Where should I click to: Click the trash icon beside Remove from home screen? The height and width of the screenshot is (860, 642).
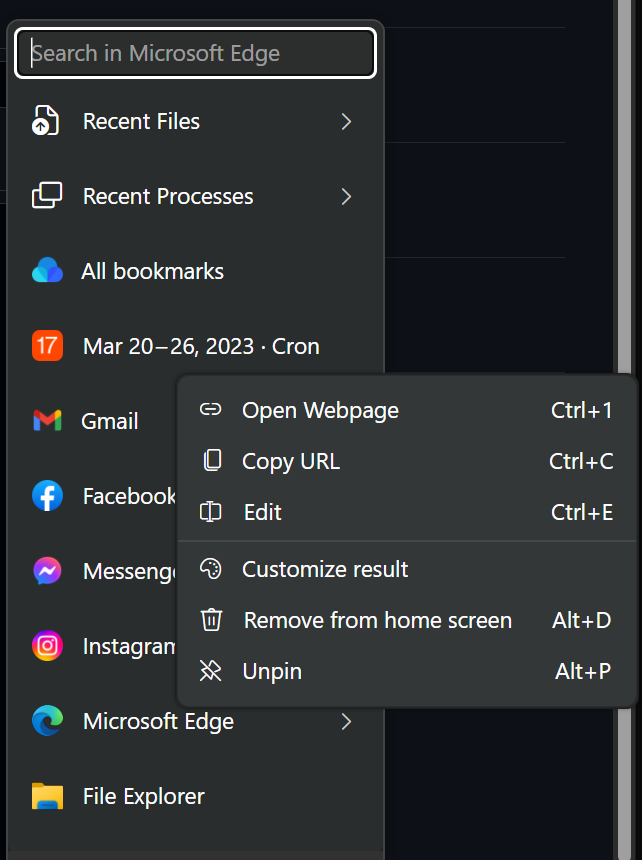(210, 620)
